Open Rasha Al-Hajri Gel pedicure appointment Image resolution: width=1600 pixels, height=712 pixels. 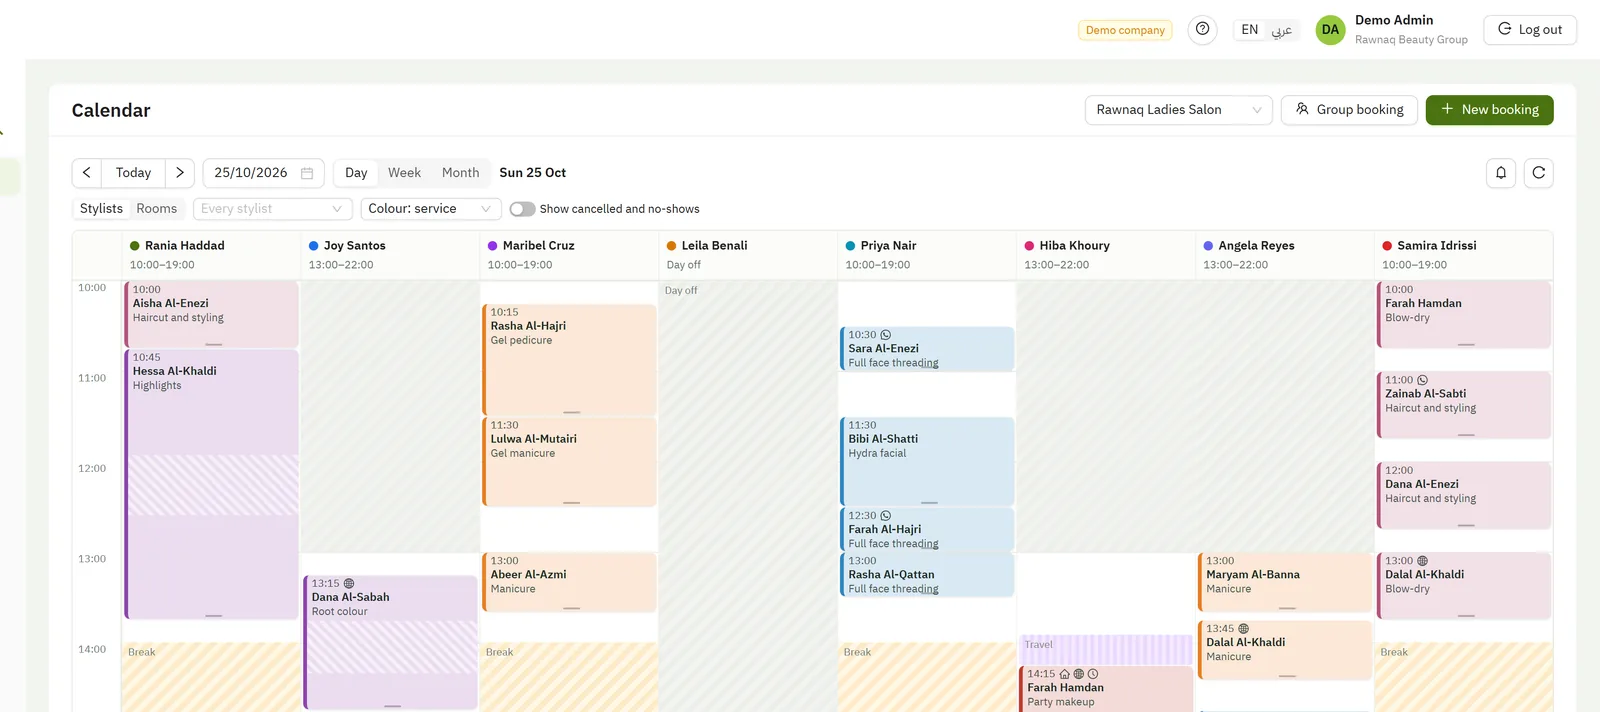[x=569, y=359]
